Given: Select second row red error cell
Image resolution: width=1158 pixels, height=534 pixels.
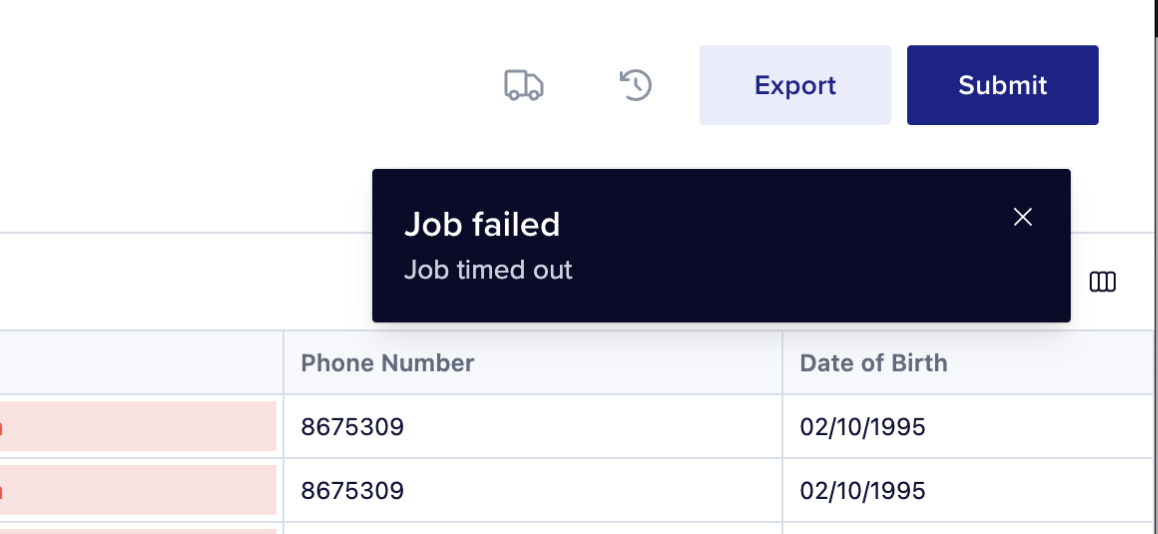Looking at the screenshot, I should [x=138, y=490].
